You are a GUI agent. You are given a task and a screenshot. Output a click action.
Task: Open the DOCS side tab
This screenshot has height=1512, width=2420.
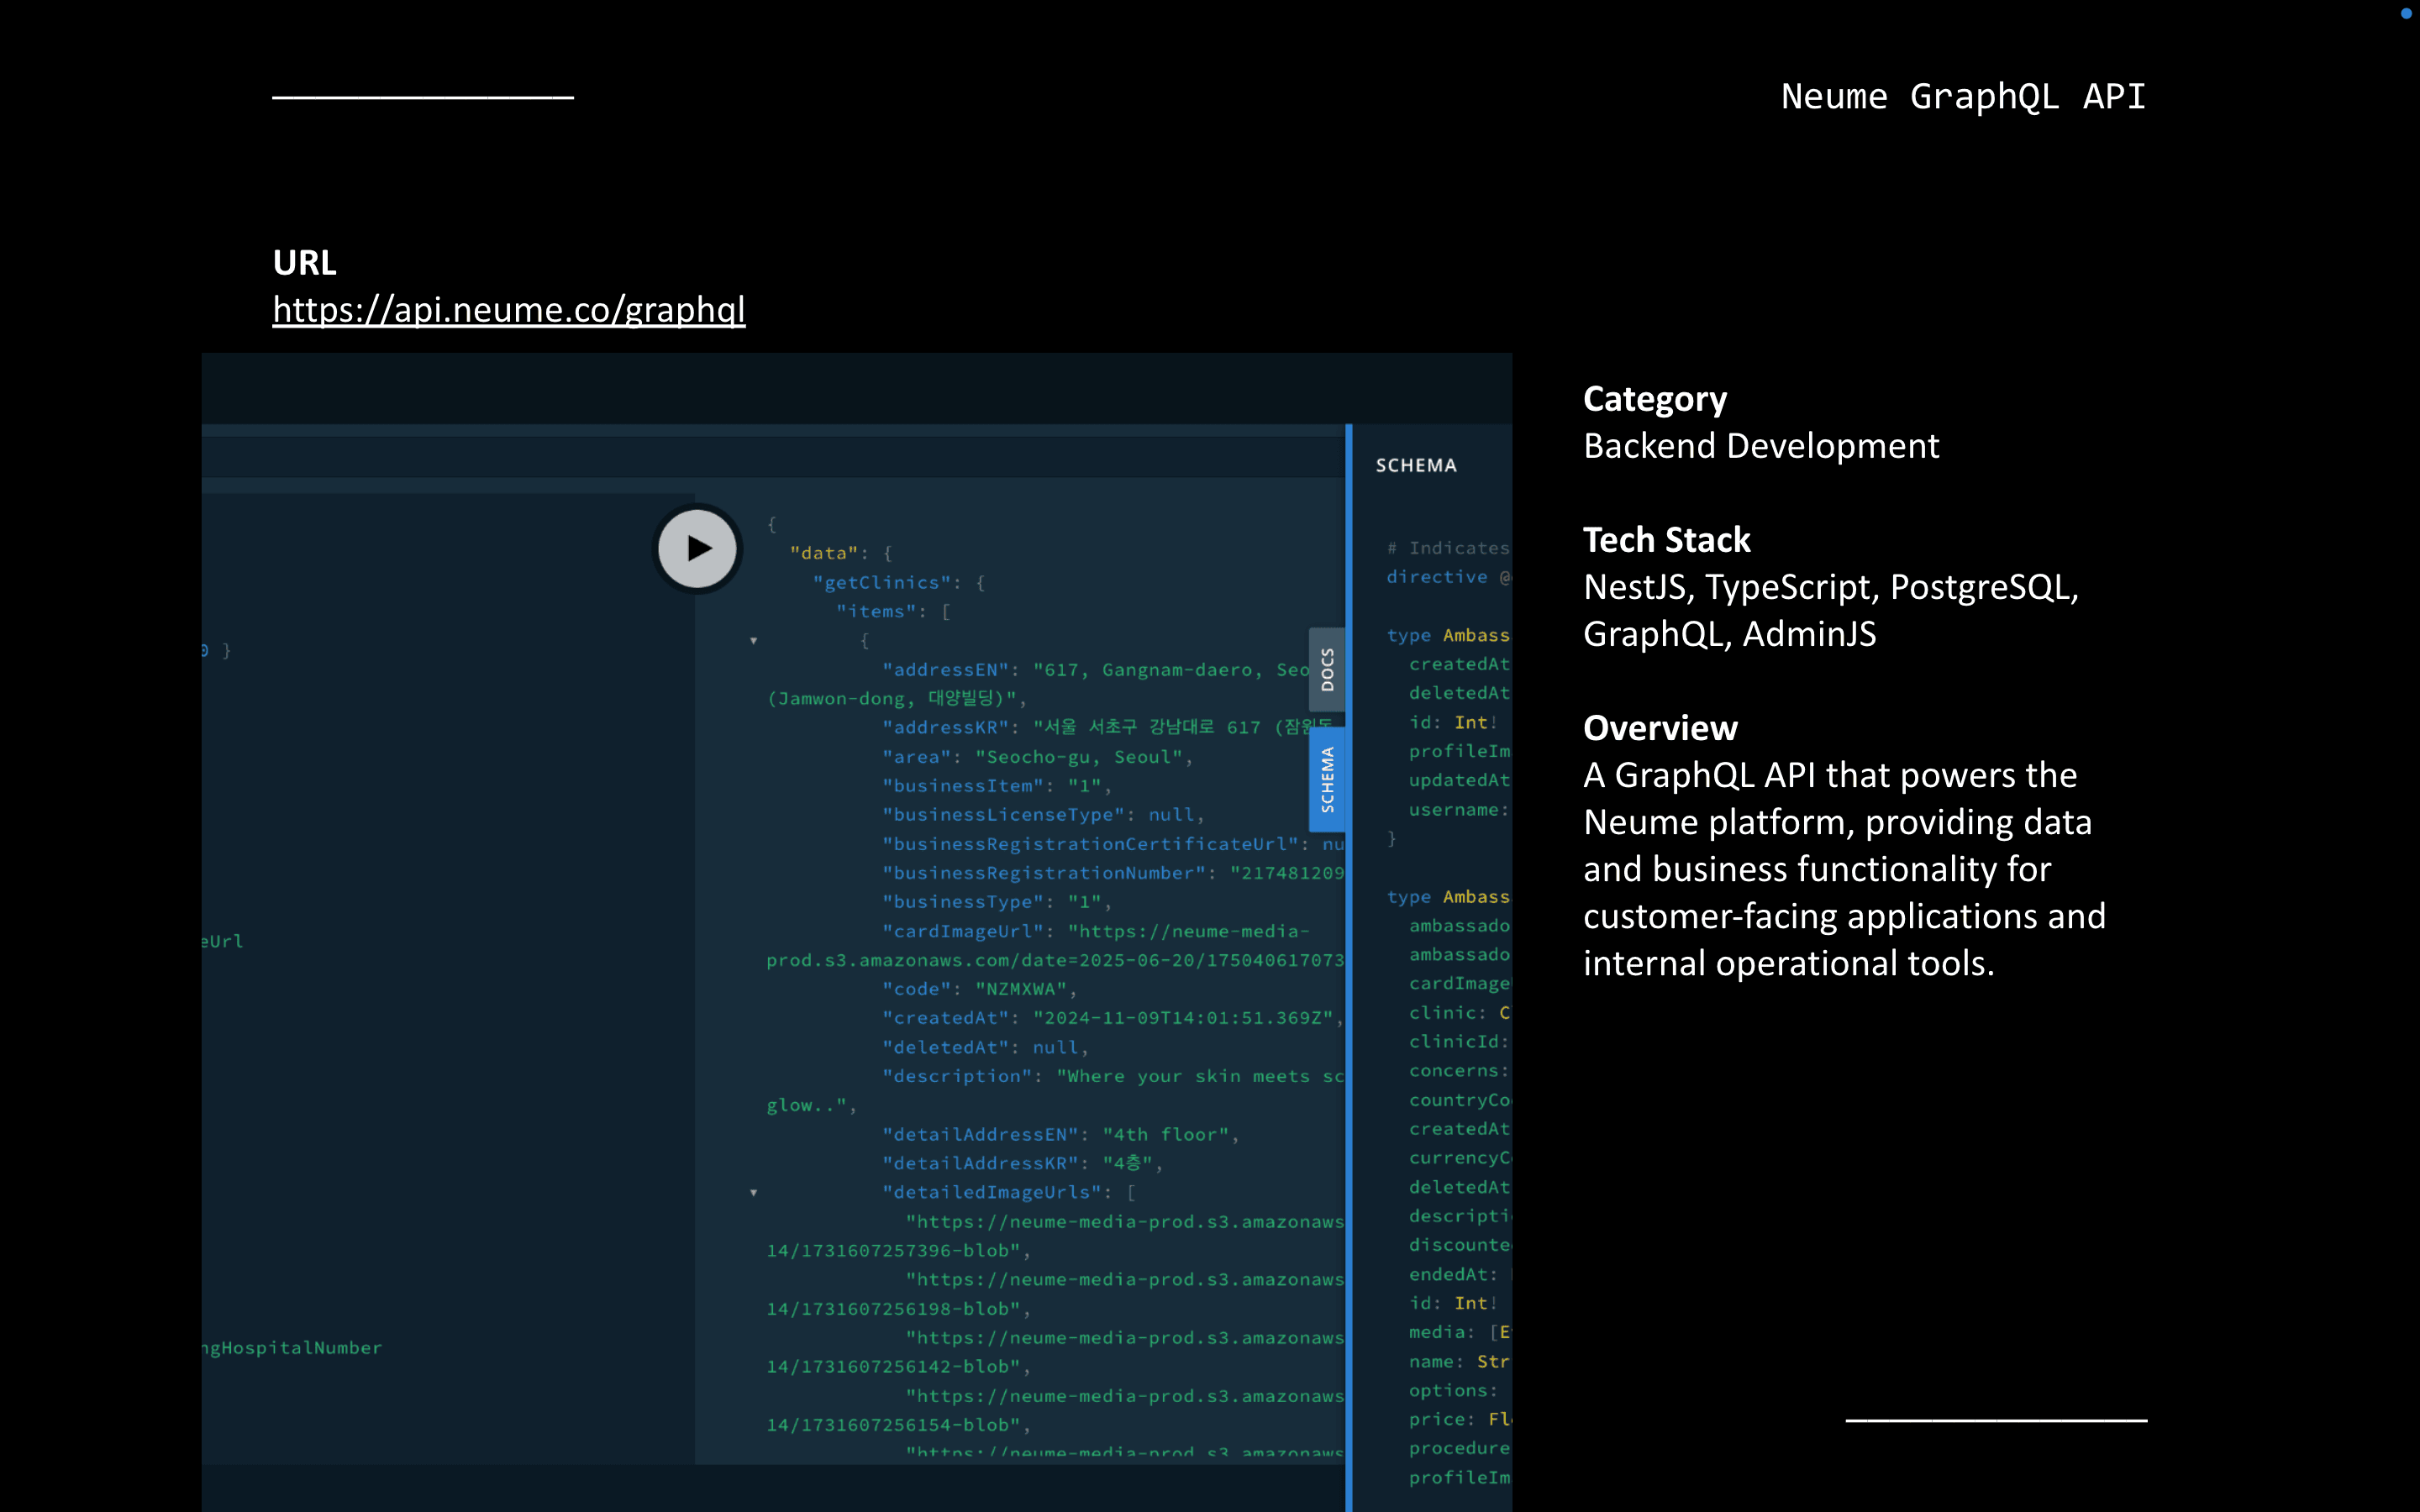(1327, 669)
